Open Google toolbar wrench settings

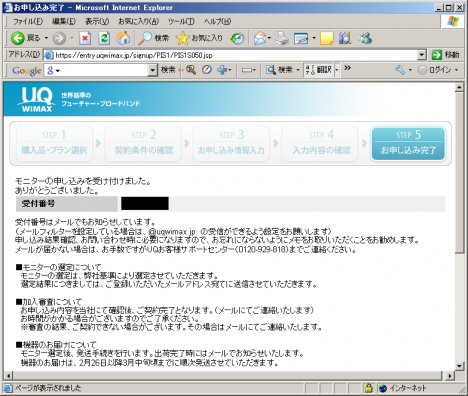pos(400,70)
